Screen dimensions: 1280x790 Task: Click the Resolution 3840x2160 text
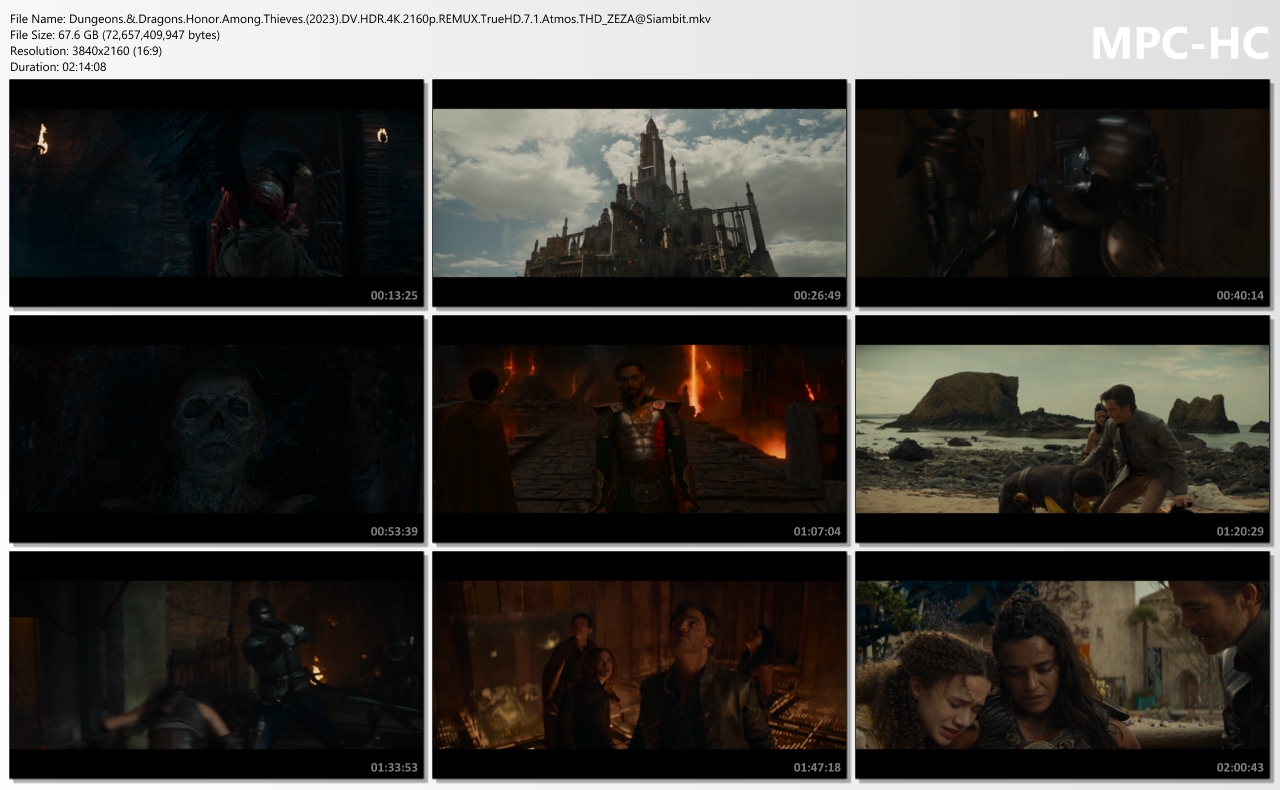pyautogui.click(x=86, y=51)
